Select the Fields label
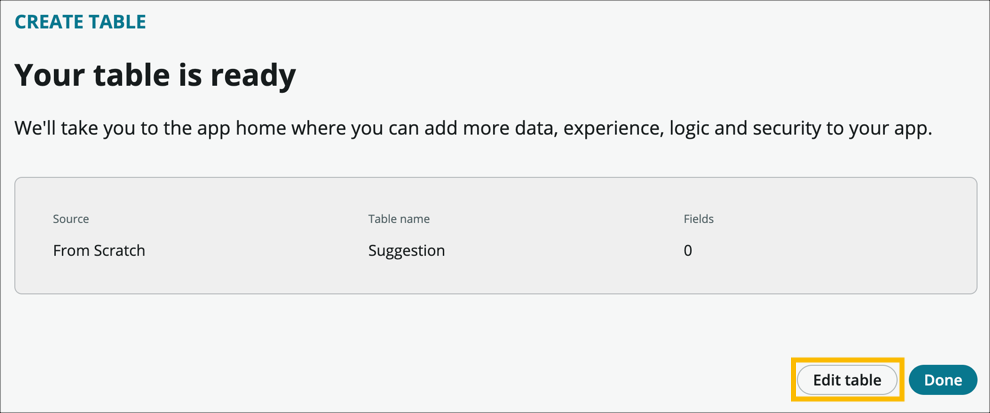The width and height of the screenshot is (990, 413). (698, 219)
